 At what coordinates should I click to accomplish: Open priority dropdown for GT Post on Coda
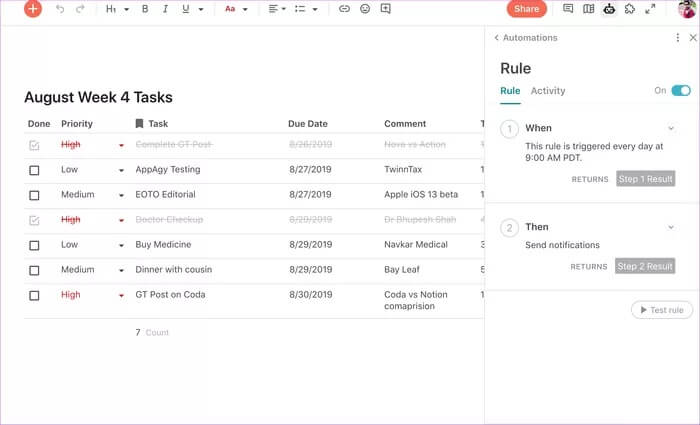[121, 296]
